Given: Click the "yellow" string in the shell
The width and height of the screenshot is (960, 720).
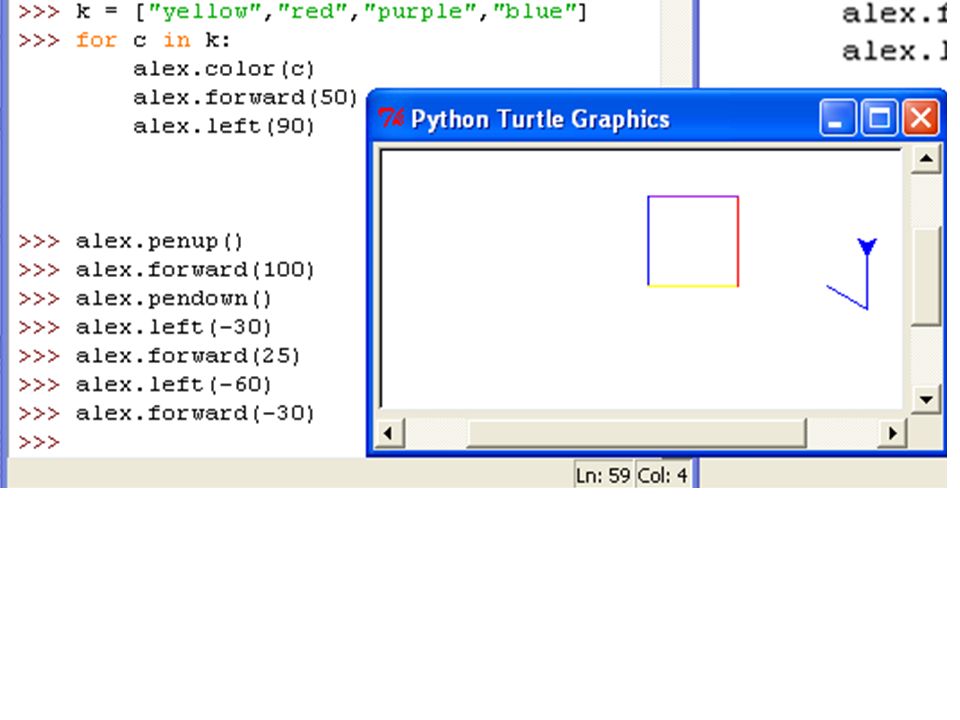Looking at the screenshot, I should [206, 12].
